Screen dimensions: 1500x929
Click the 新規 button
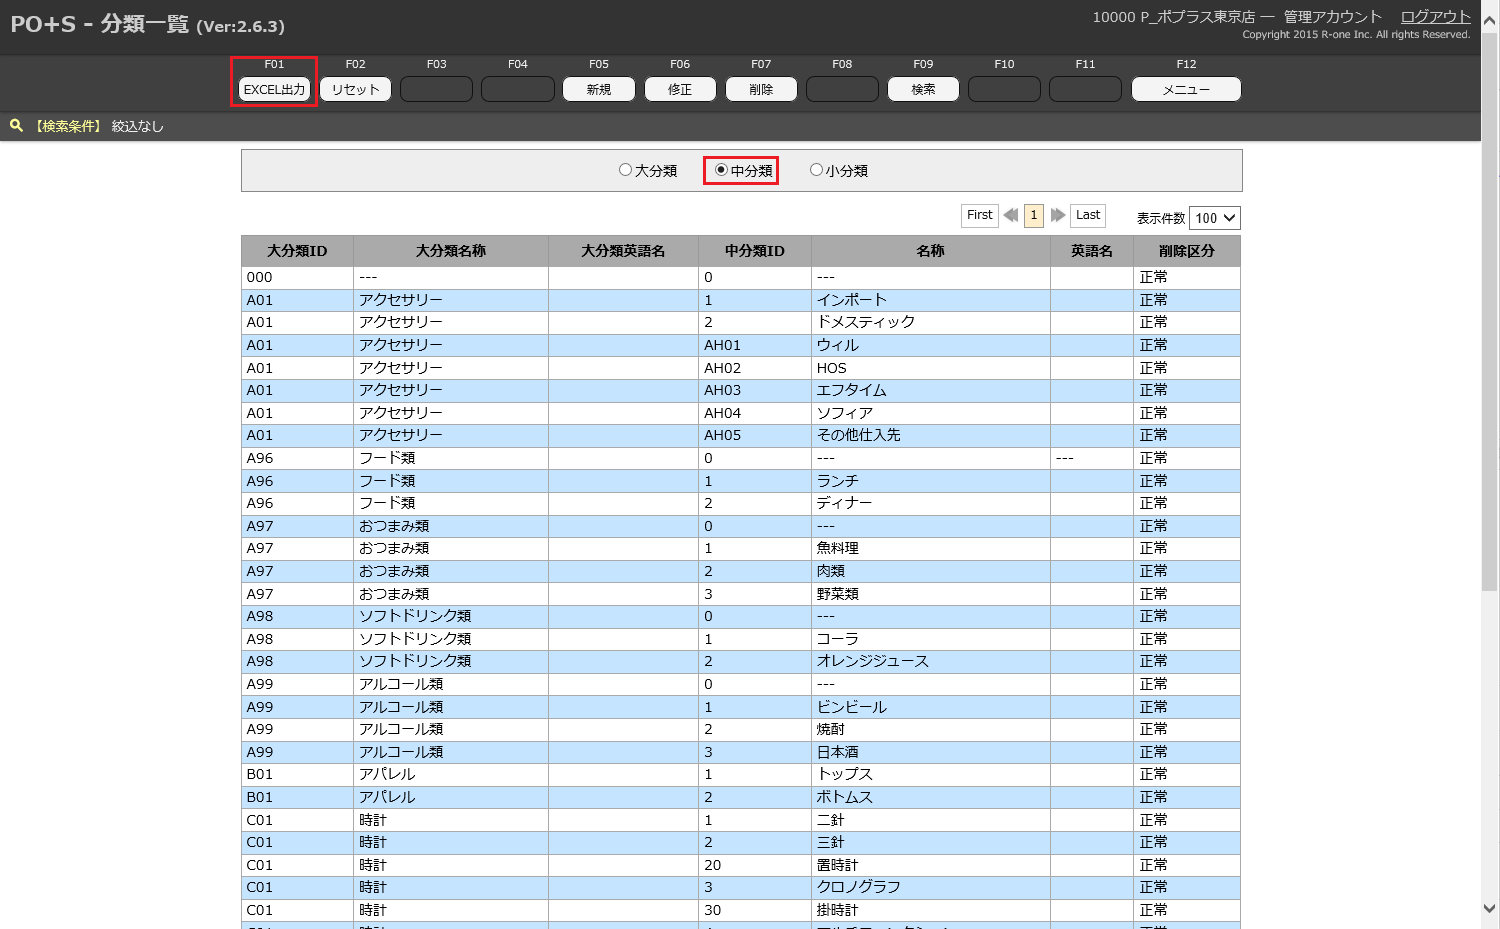pos(599,89)
